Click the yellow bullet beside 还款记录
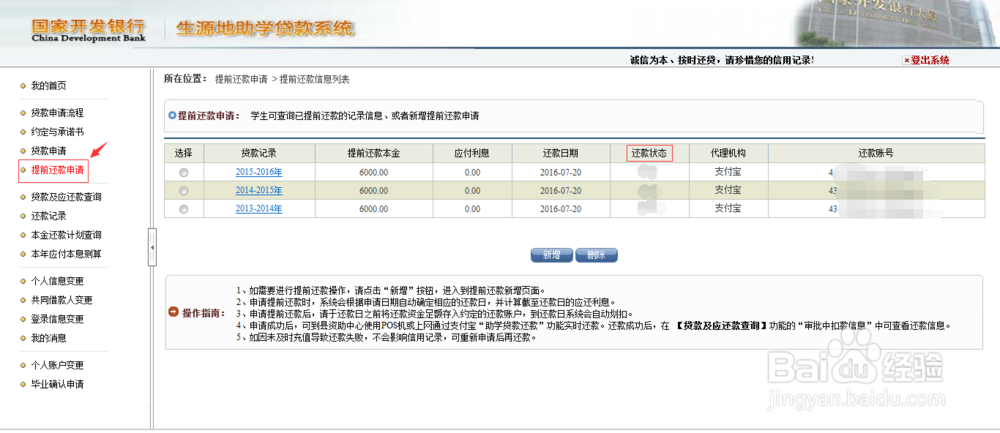The width and height of the screenshot is (1000, 433). (23, 217)
